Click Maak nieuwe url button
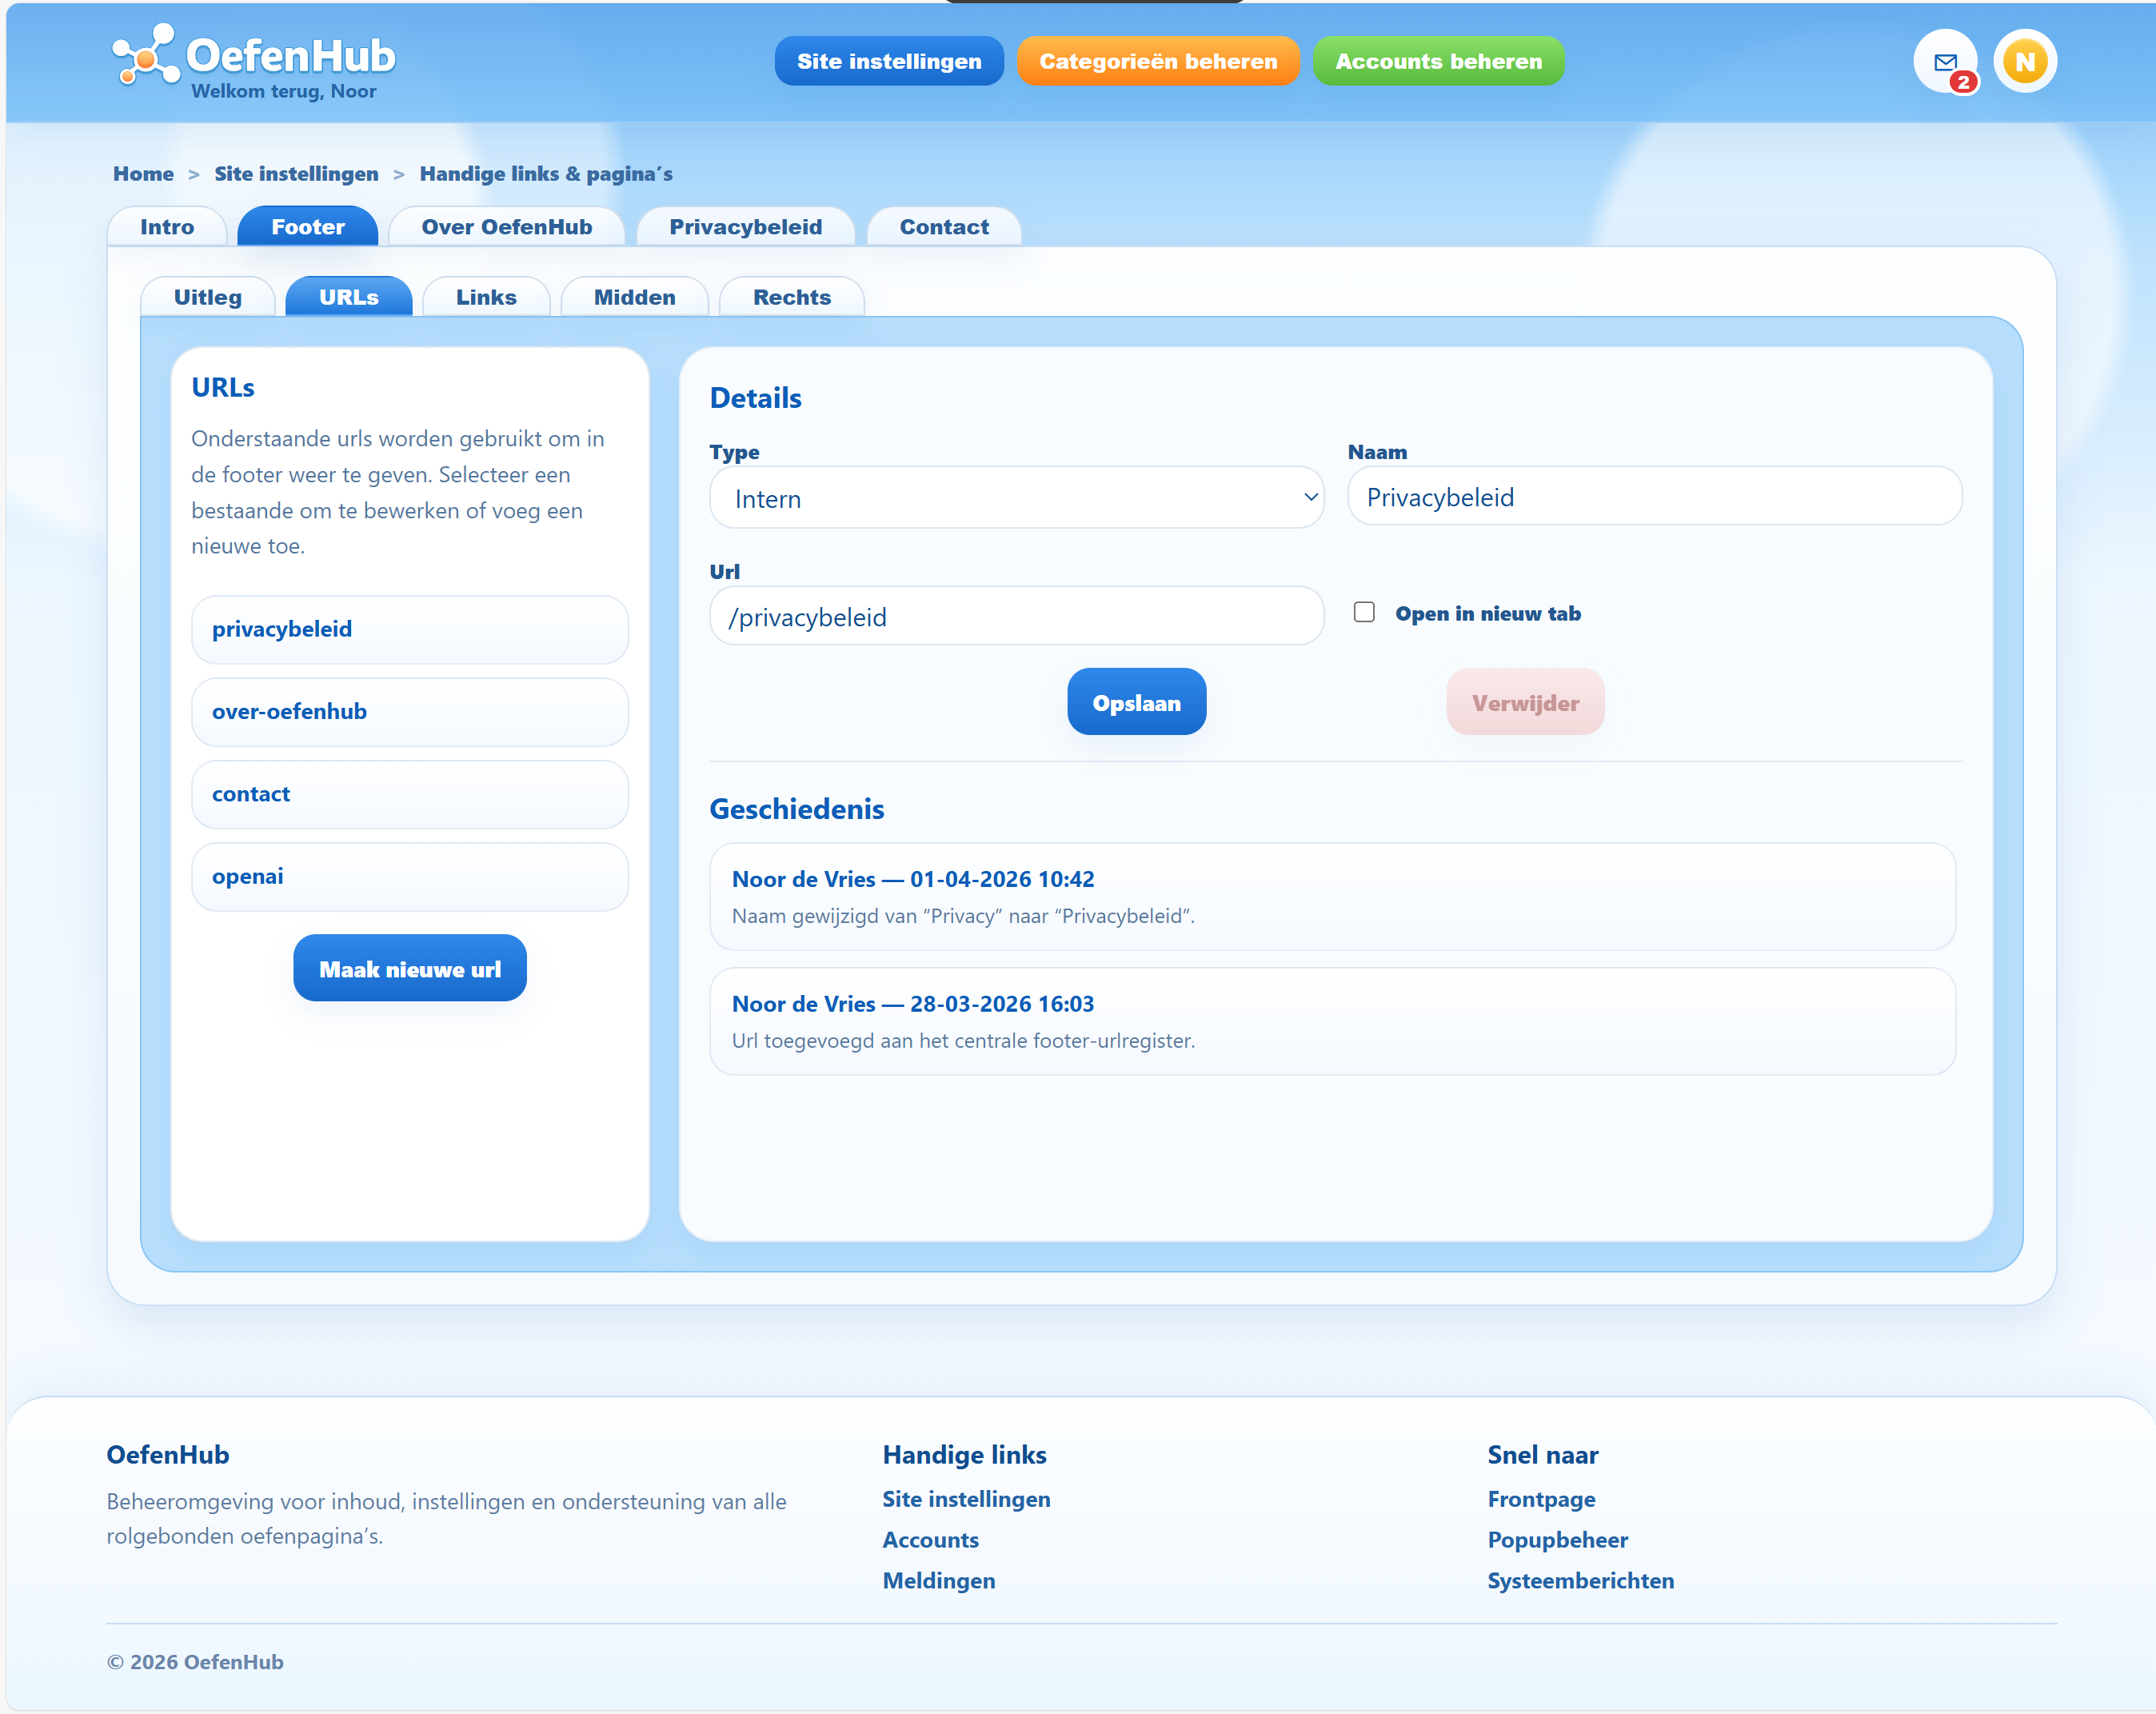 pos(410,968)
